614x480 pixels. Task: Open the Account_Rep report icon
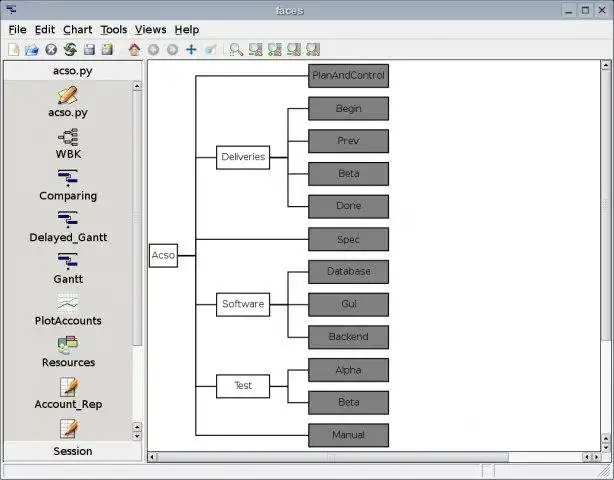[x=70, y=387]
